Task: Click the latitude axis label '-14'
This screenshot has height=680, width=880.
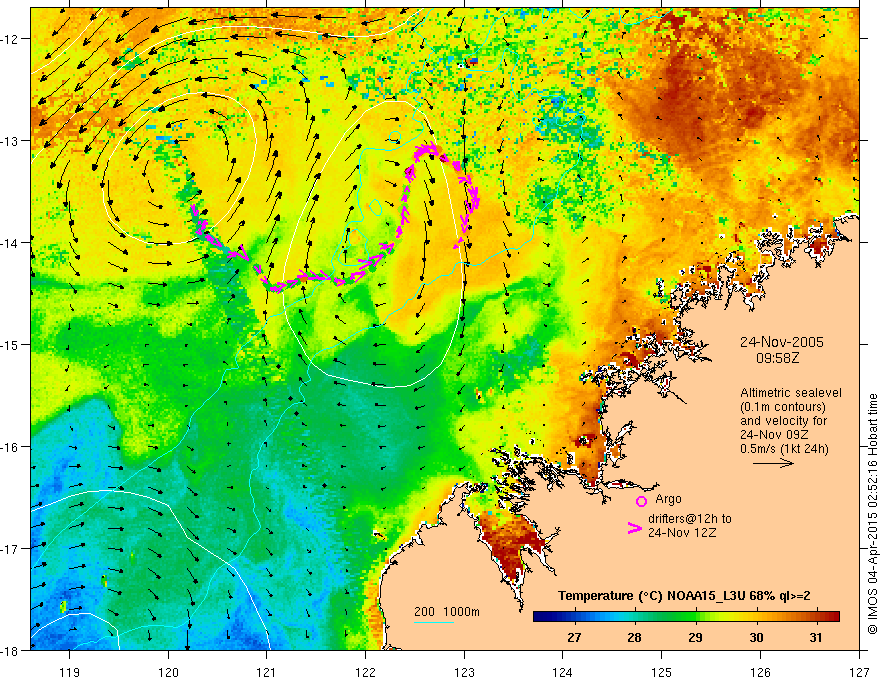Action: point(10,243)
